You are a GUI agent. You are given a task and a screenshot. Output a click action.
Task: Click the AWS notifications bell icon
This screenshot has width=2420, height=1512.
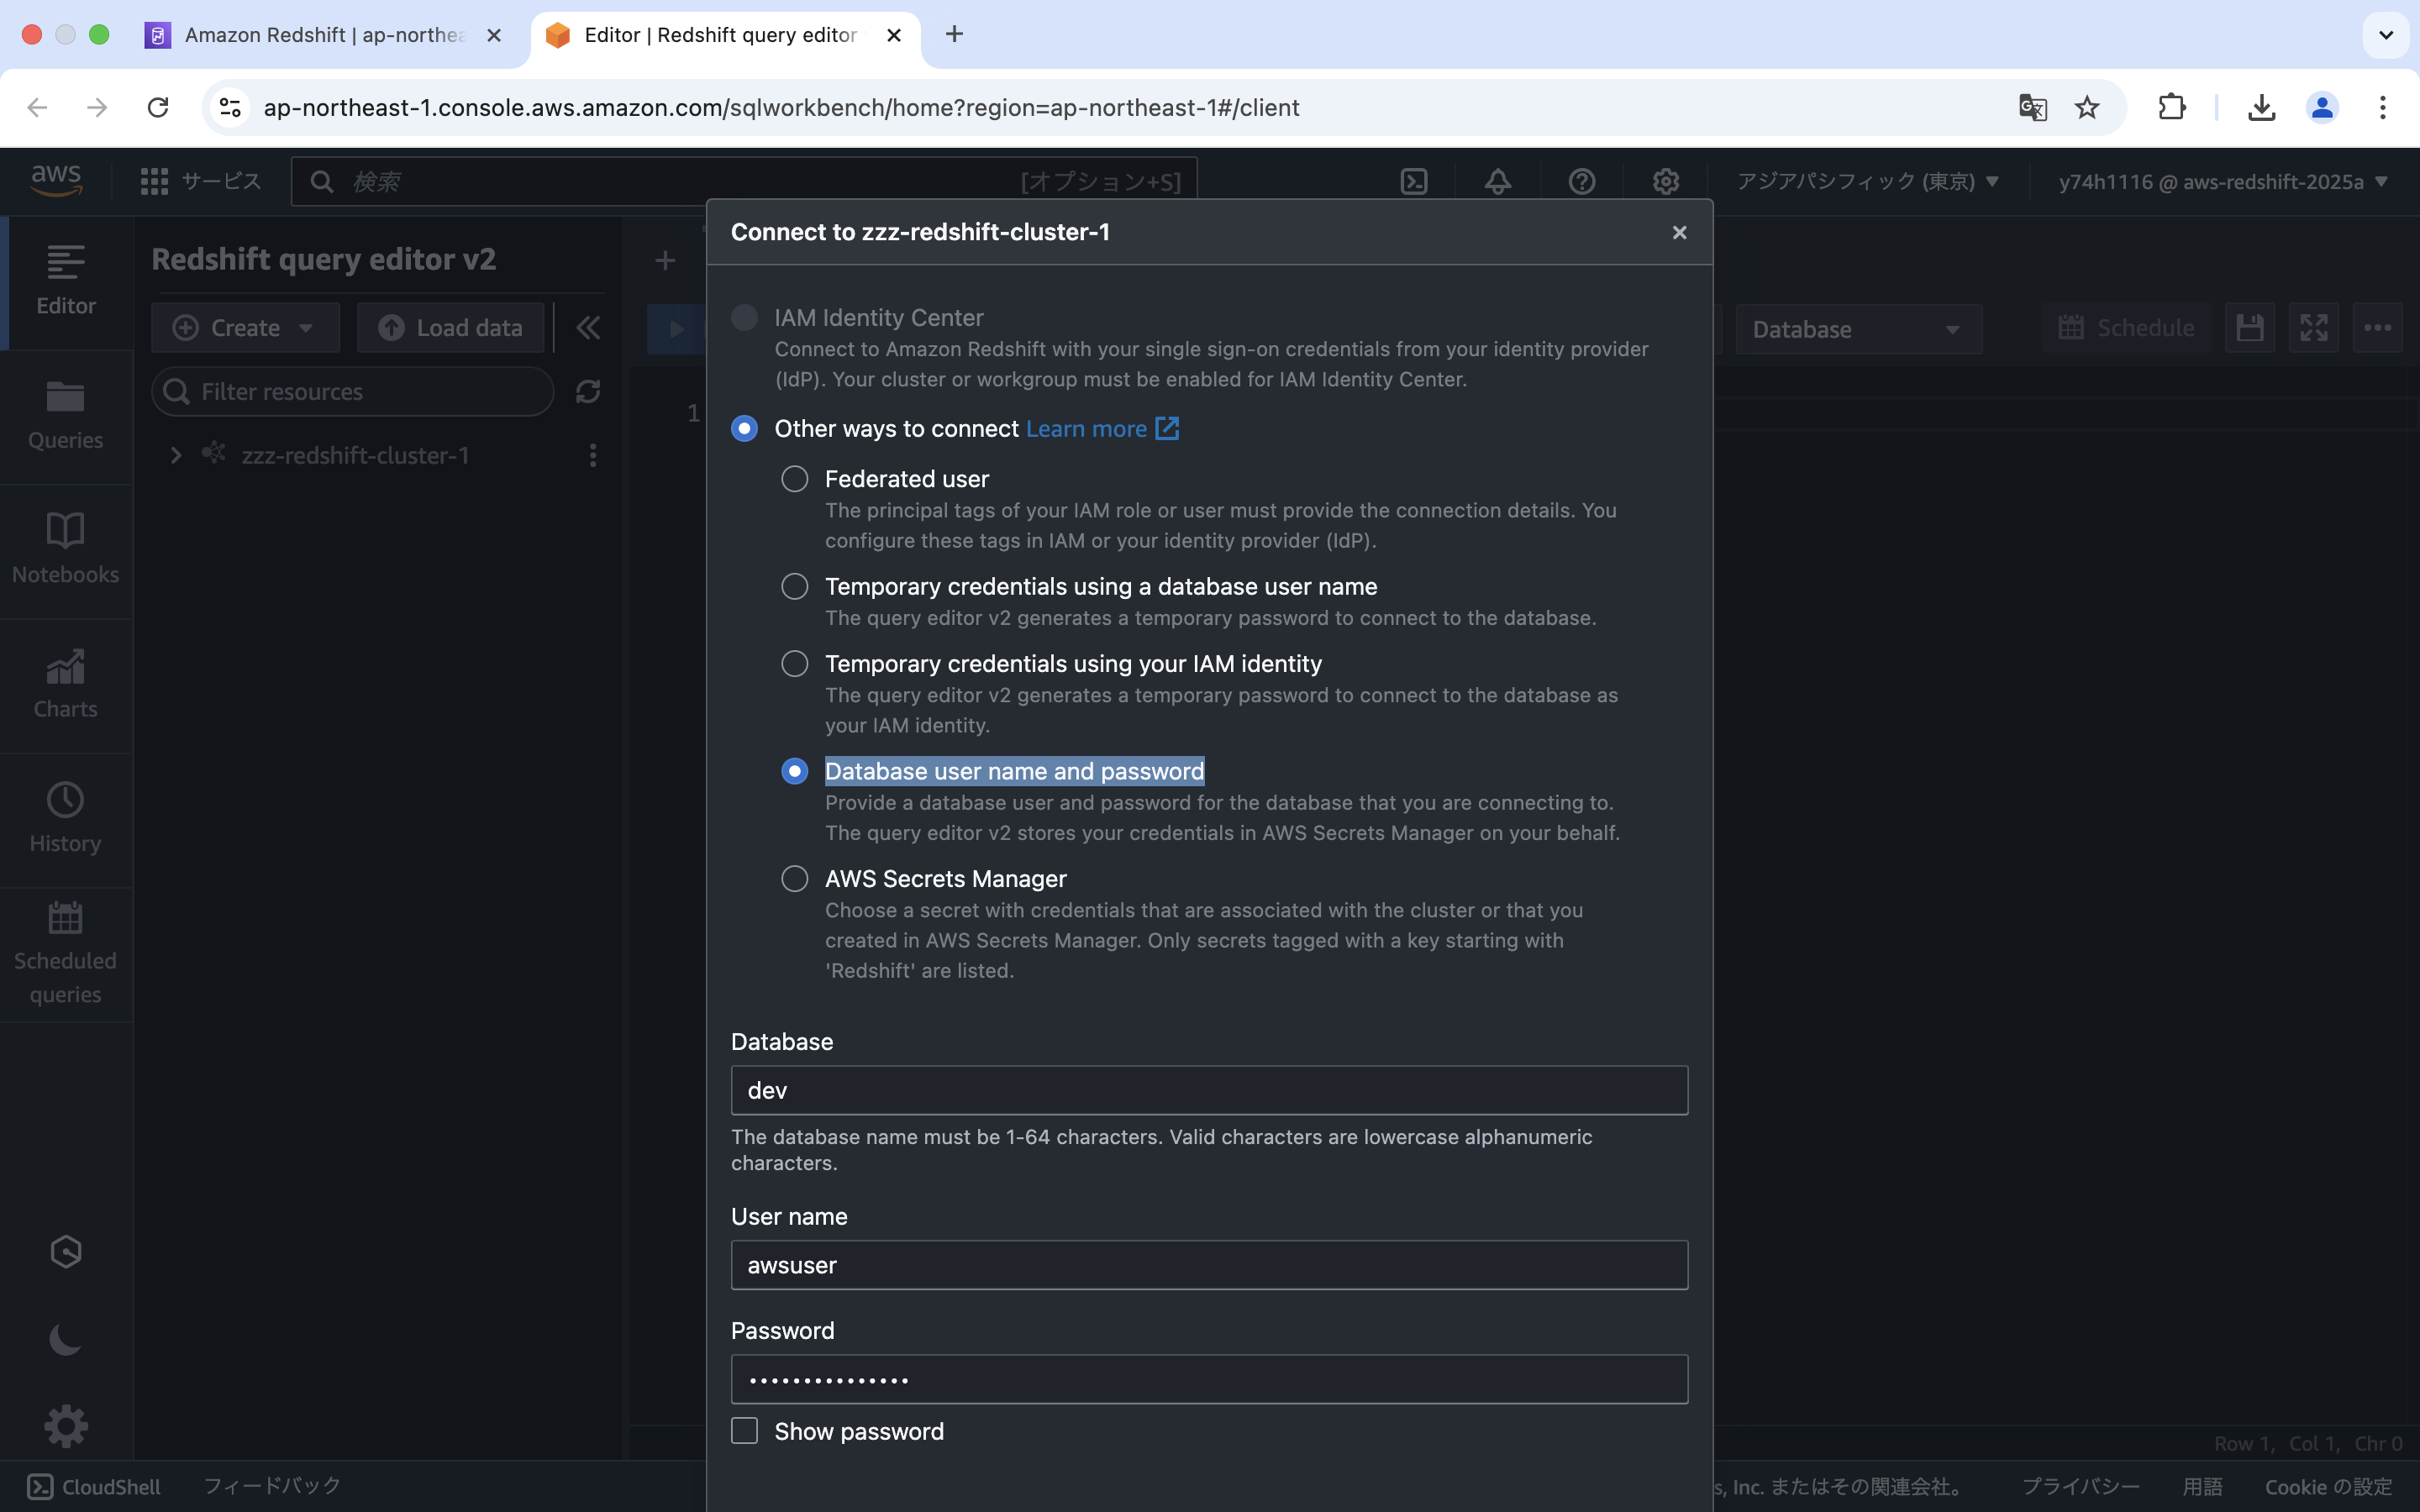(x=1497, y=181)
